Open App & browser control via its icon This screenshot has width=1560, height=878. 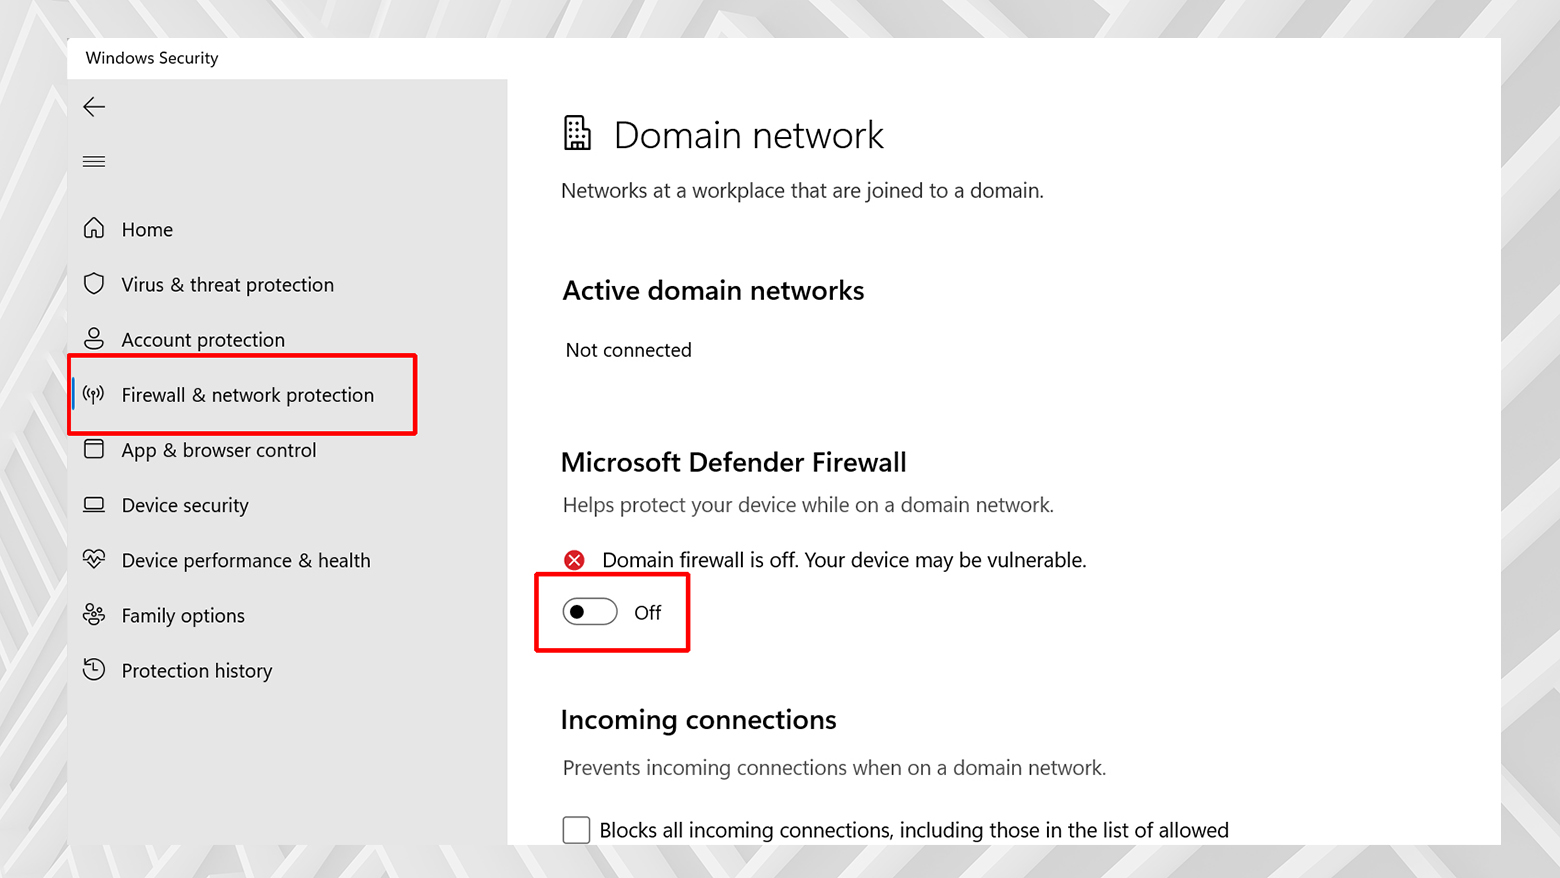(x=93, y=450)
